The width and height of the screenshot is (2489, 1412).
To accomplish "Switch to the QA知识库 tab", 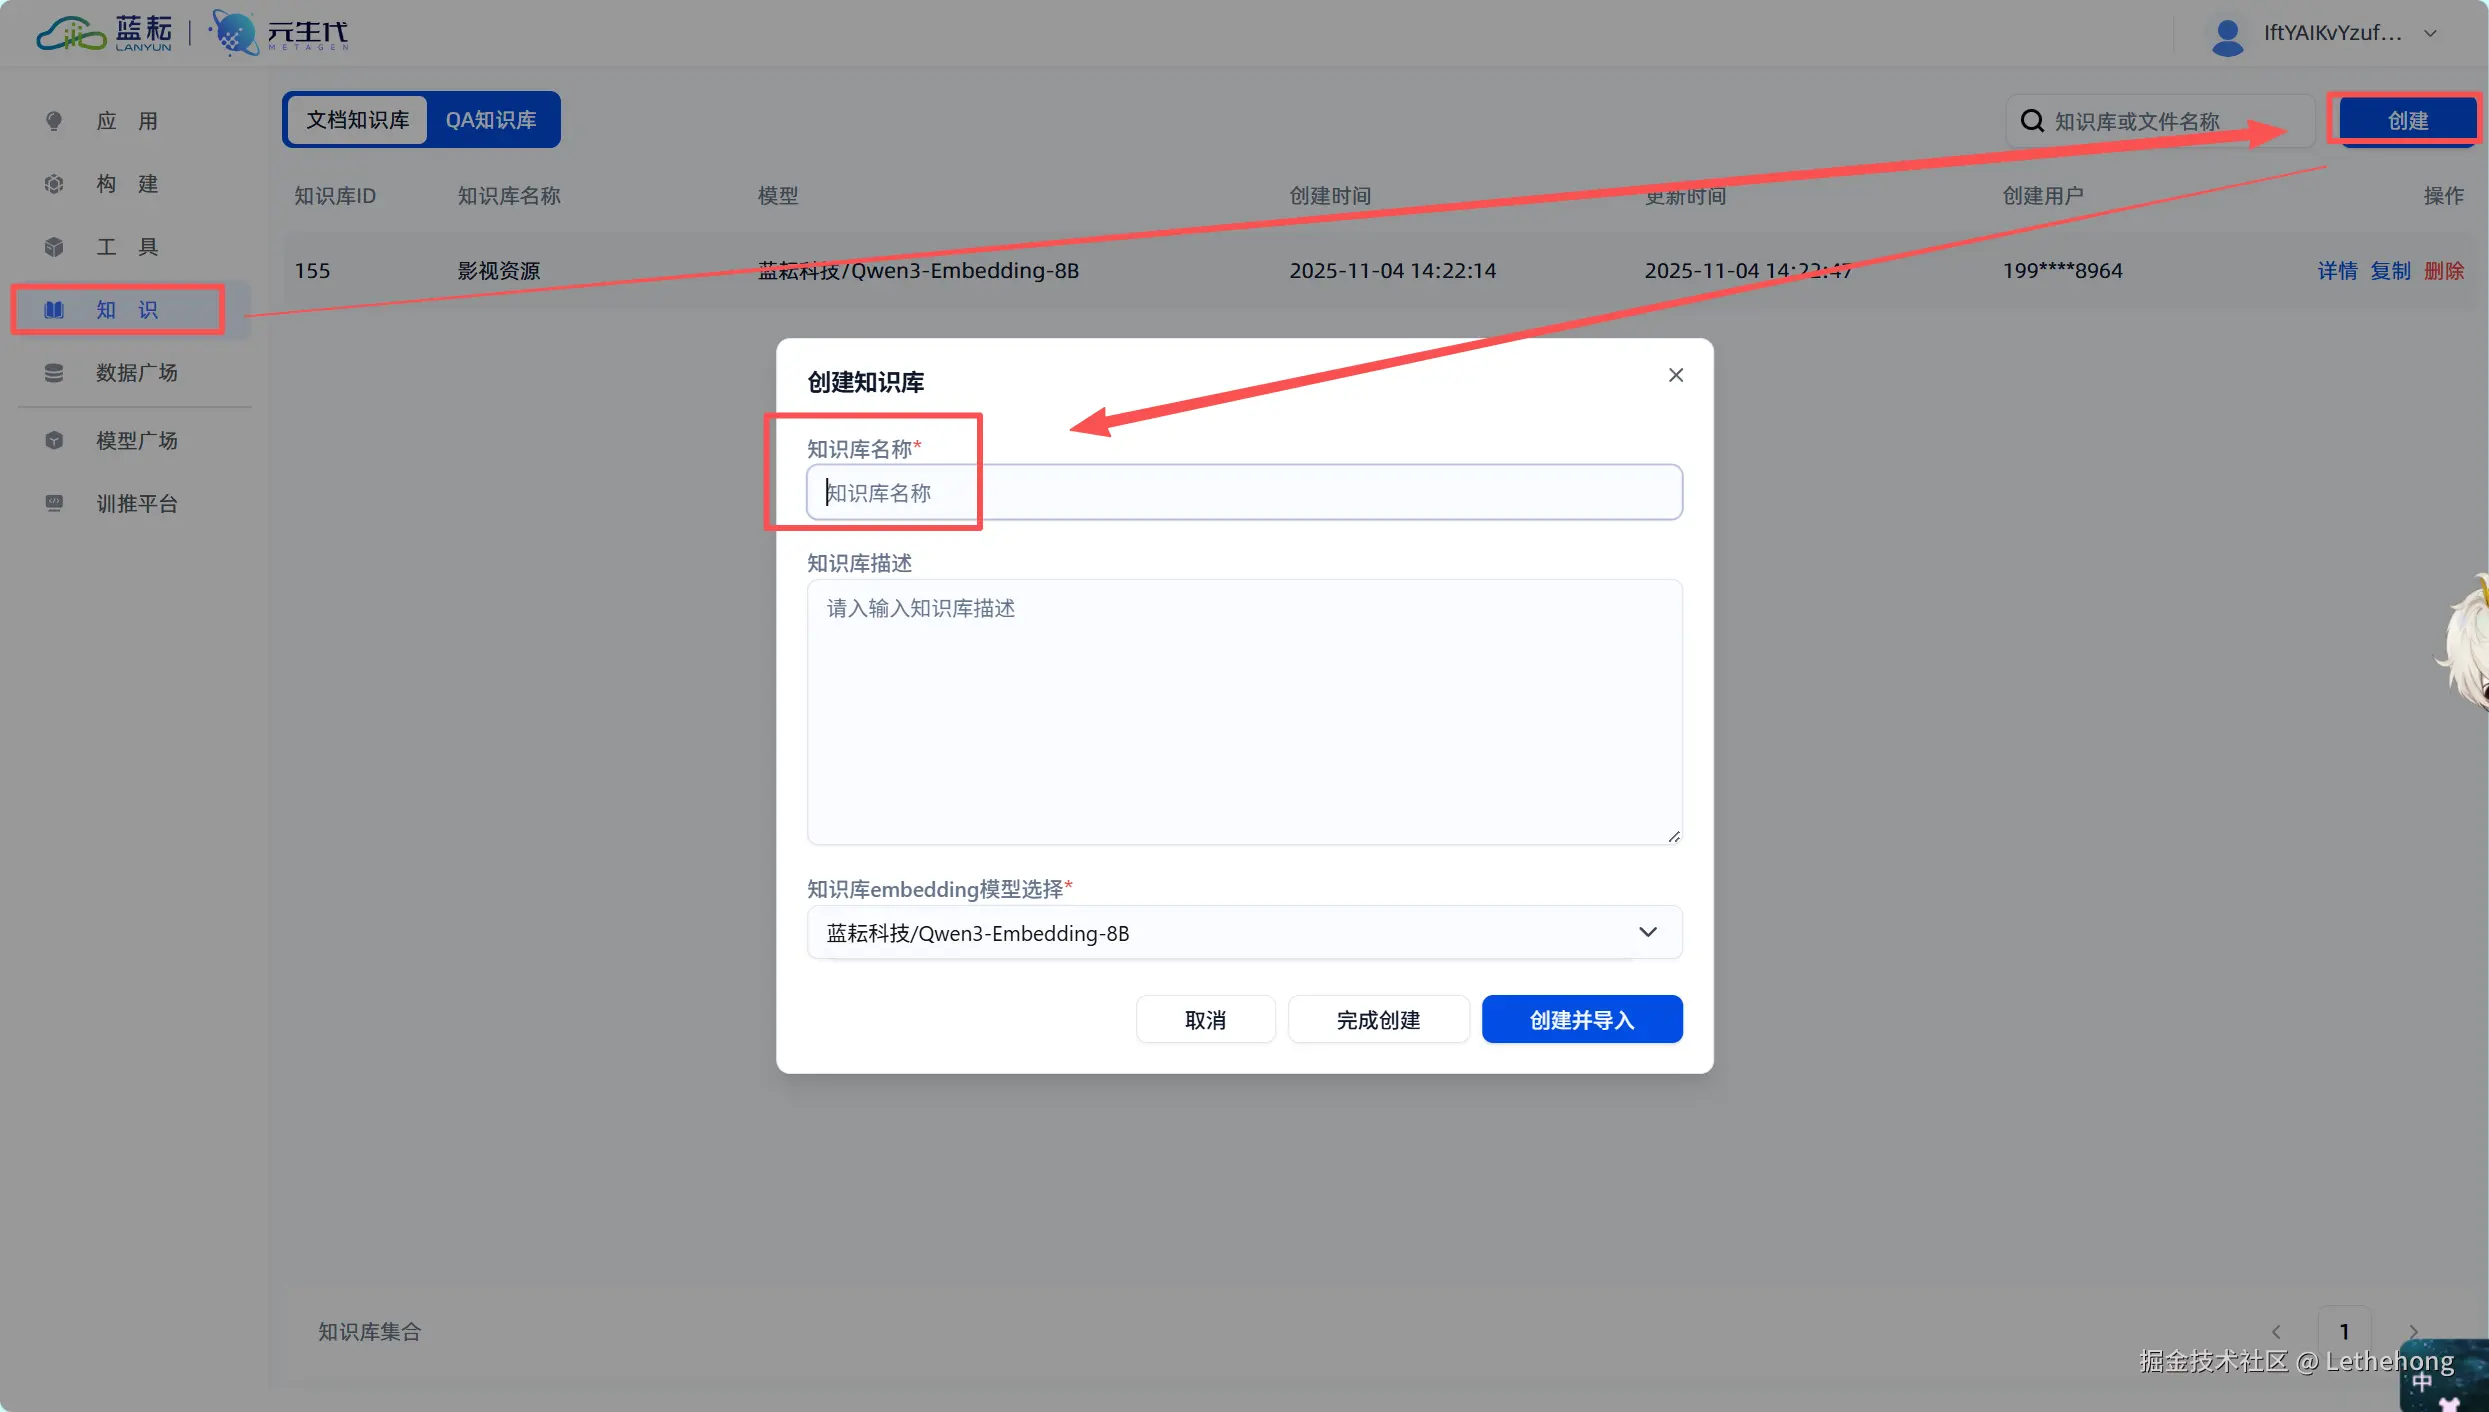I will click(x=490, y=120).
